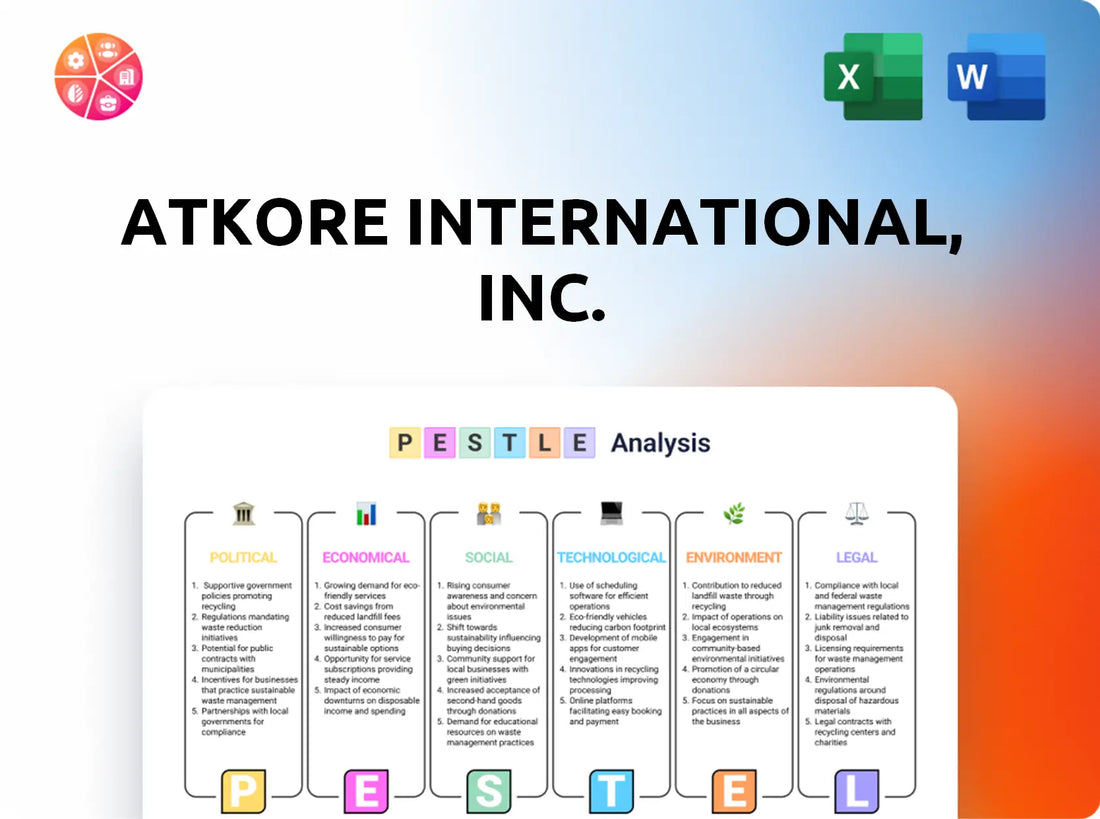Click "Promotion of a circular economy through donations"
The width and height of the screenshot is (1100, 819).
[731, 680]
